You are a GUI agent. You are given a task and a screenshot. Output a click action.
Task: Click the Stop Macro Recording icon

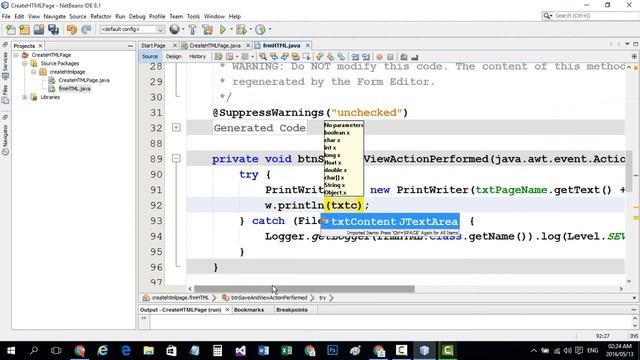[x=390, y=57]
